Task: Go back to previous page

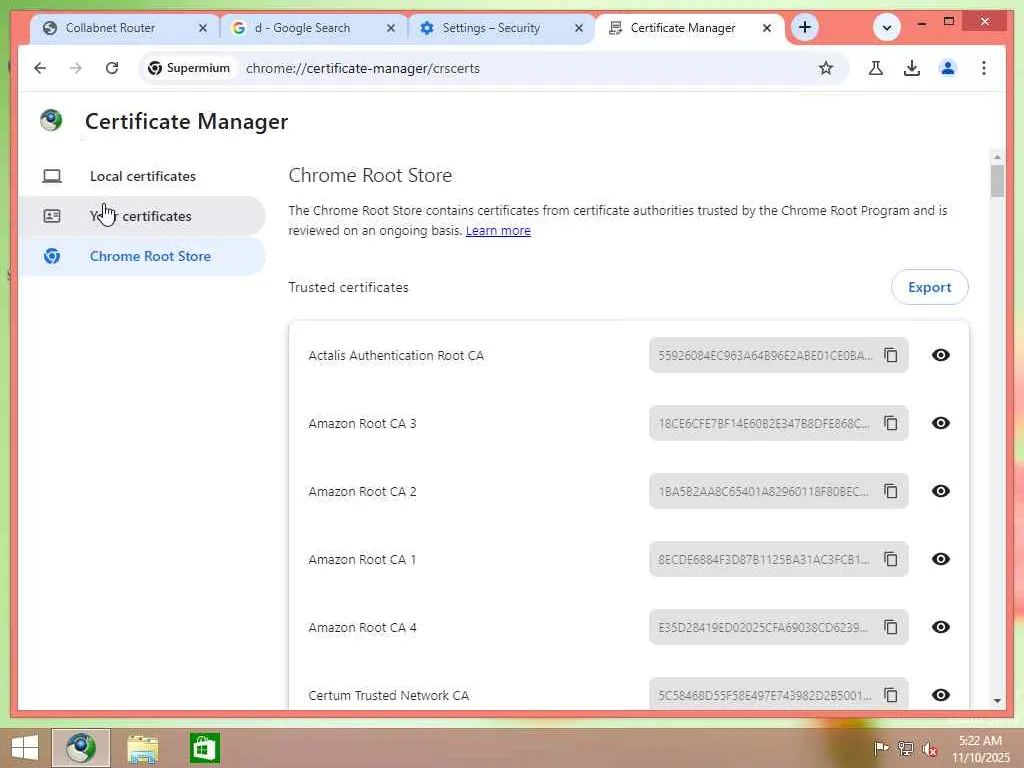Action: (x=40, y=68)
